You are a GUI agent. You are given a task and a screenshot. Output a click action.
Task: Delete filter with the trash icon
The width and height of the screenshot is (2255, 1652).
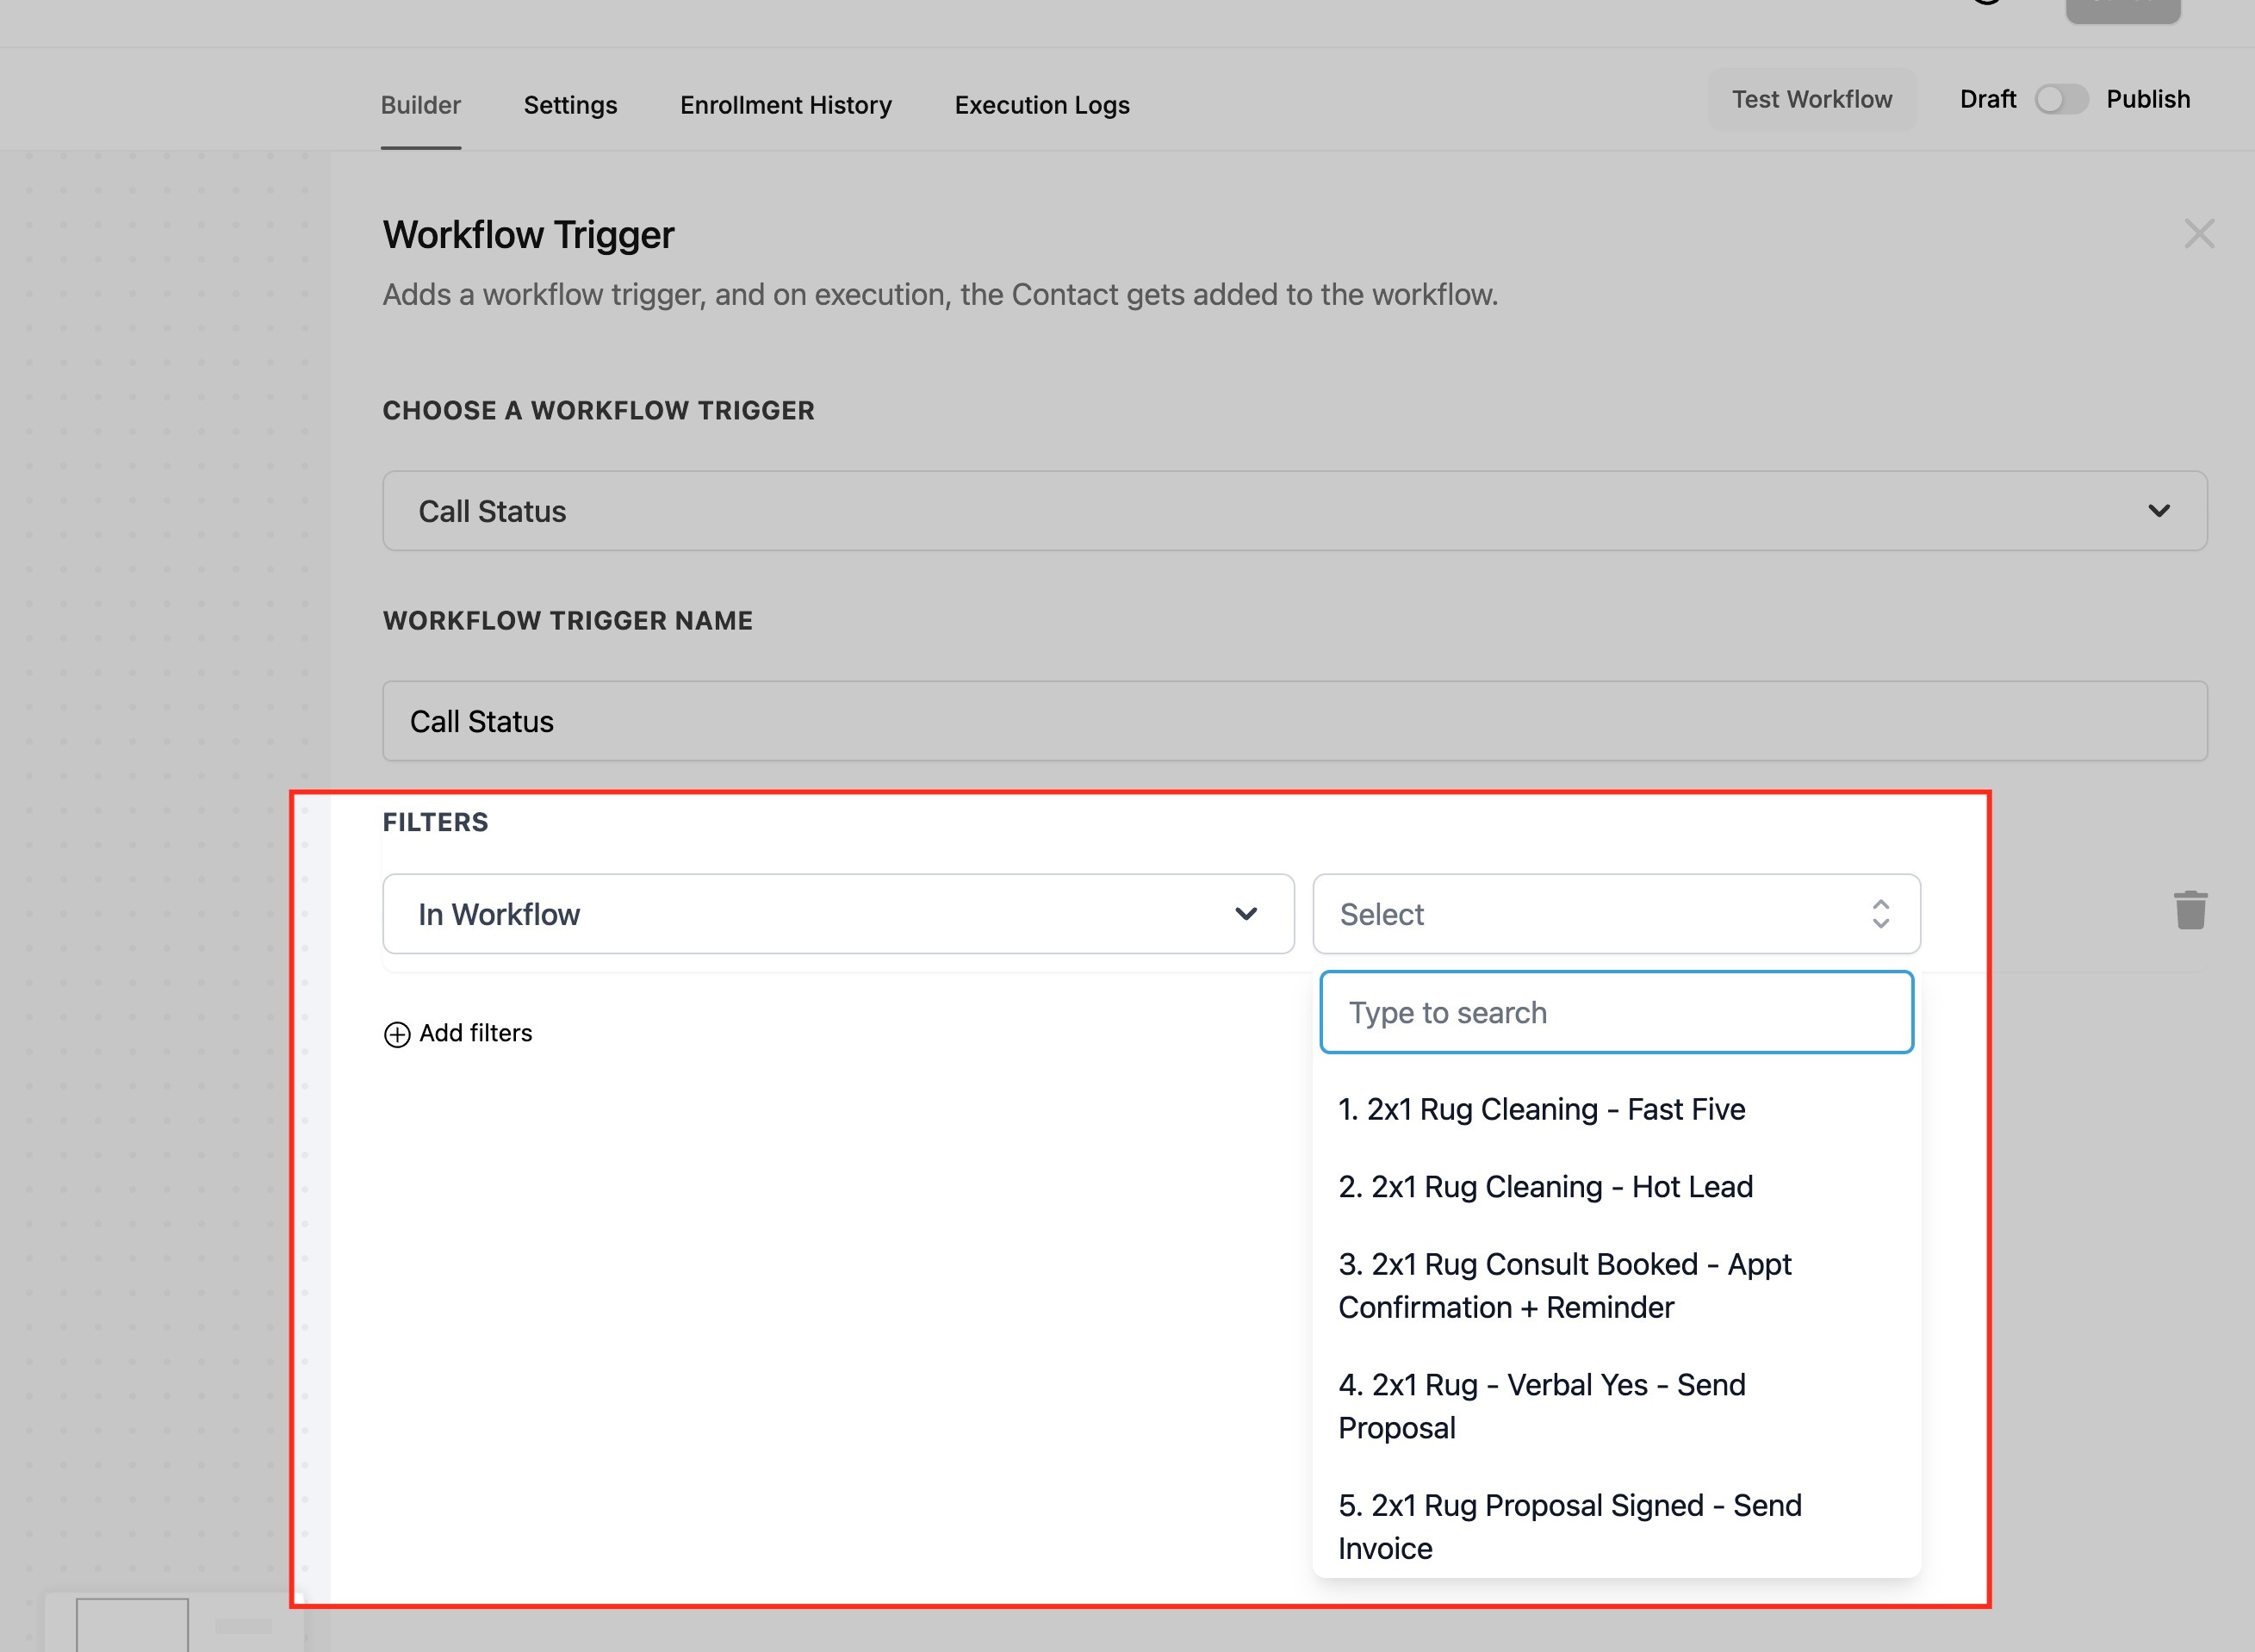coord(2190,910)
